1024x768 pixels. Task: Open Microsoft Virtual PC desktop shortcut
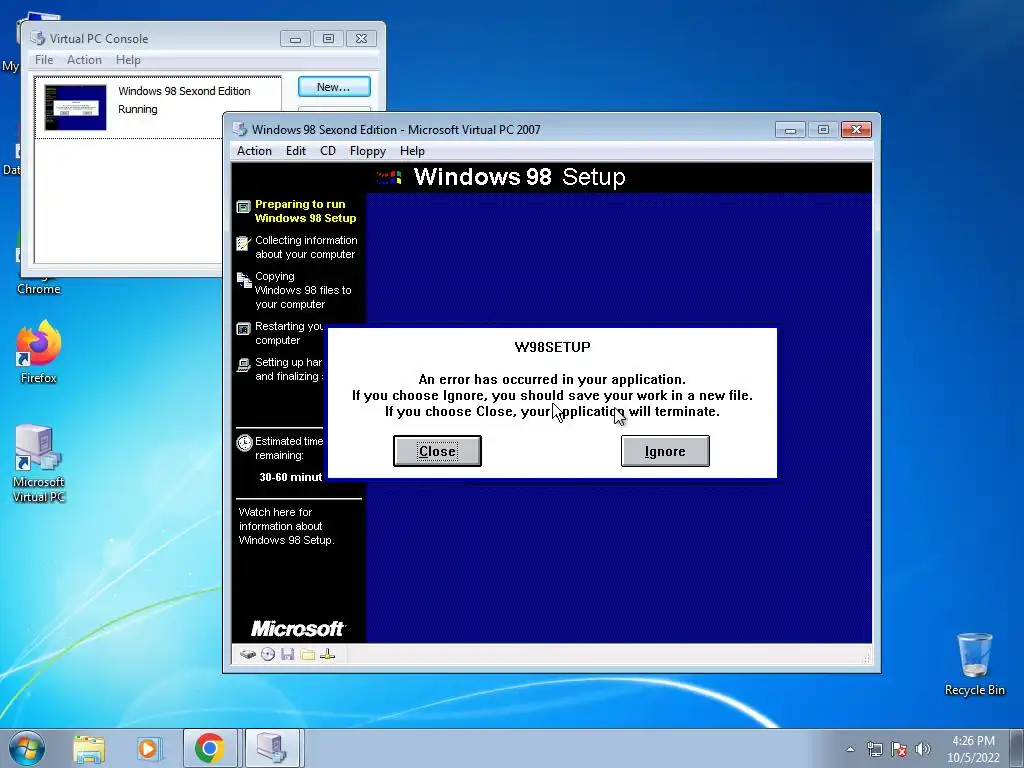(x=39, y=463)
